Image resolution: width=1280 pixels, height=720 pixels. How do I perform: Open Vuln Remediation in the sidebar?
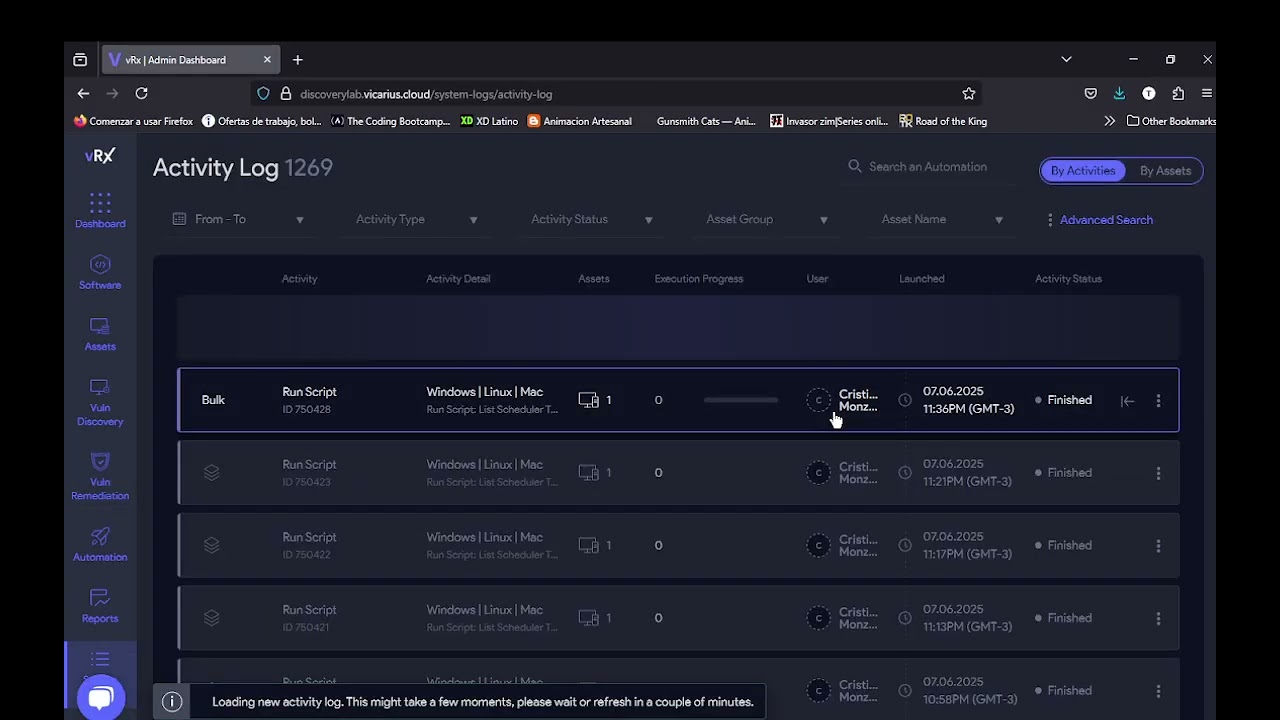pyautogui.click(x=100, y=476)
